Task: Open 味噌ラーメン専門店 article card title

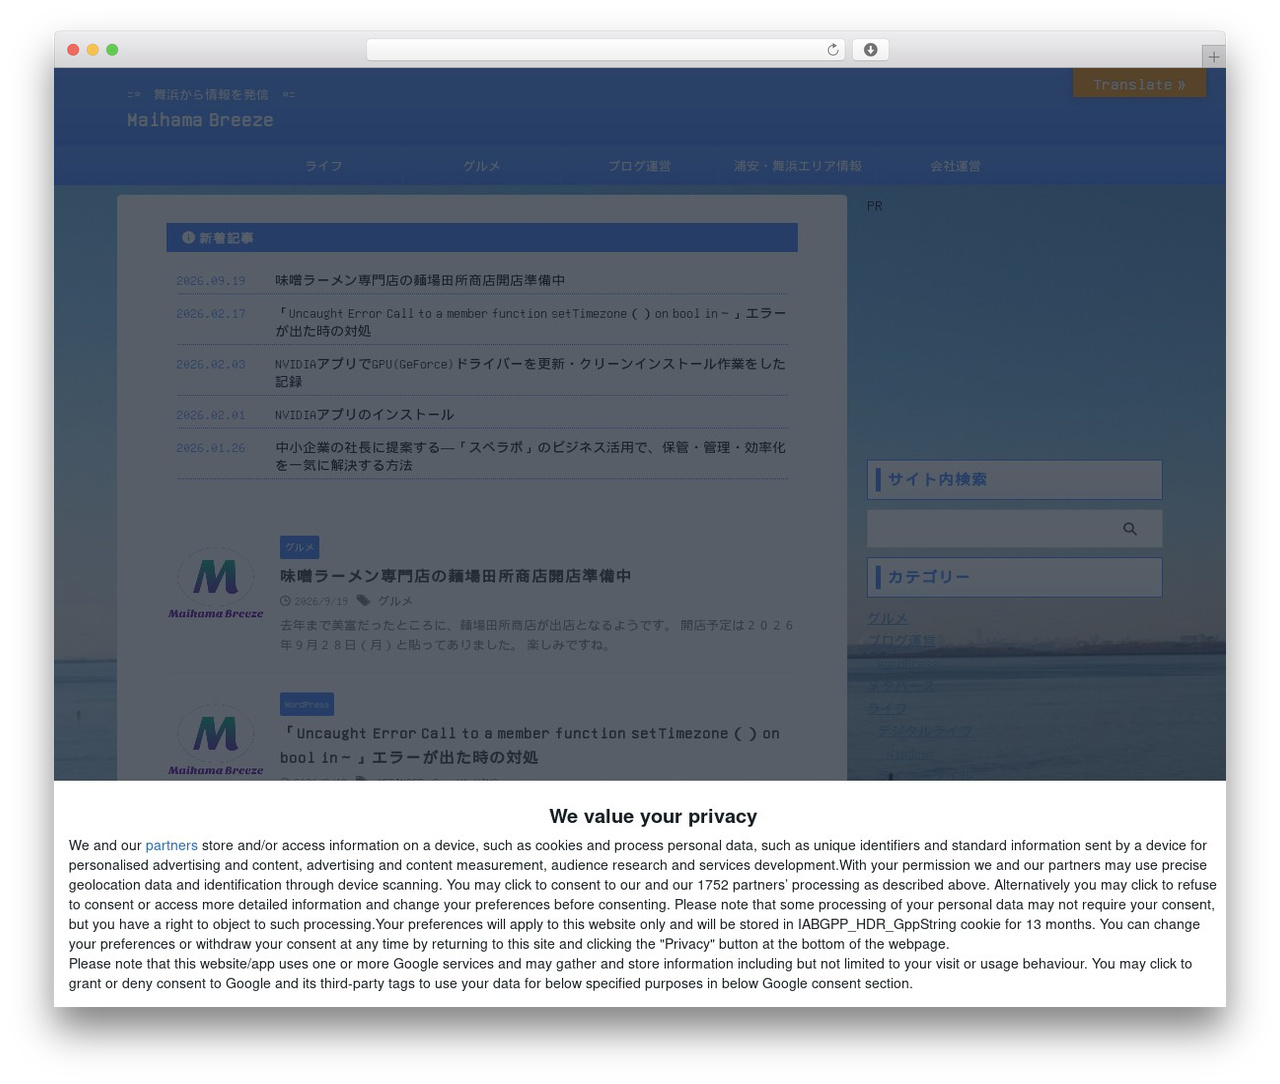Action: point(455,576)
